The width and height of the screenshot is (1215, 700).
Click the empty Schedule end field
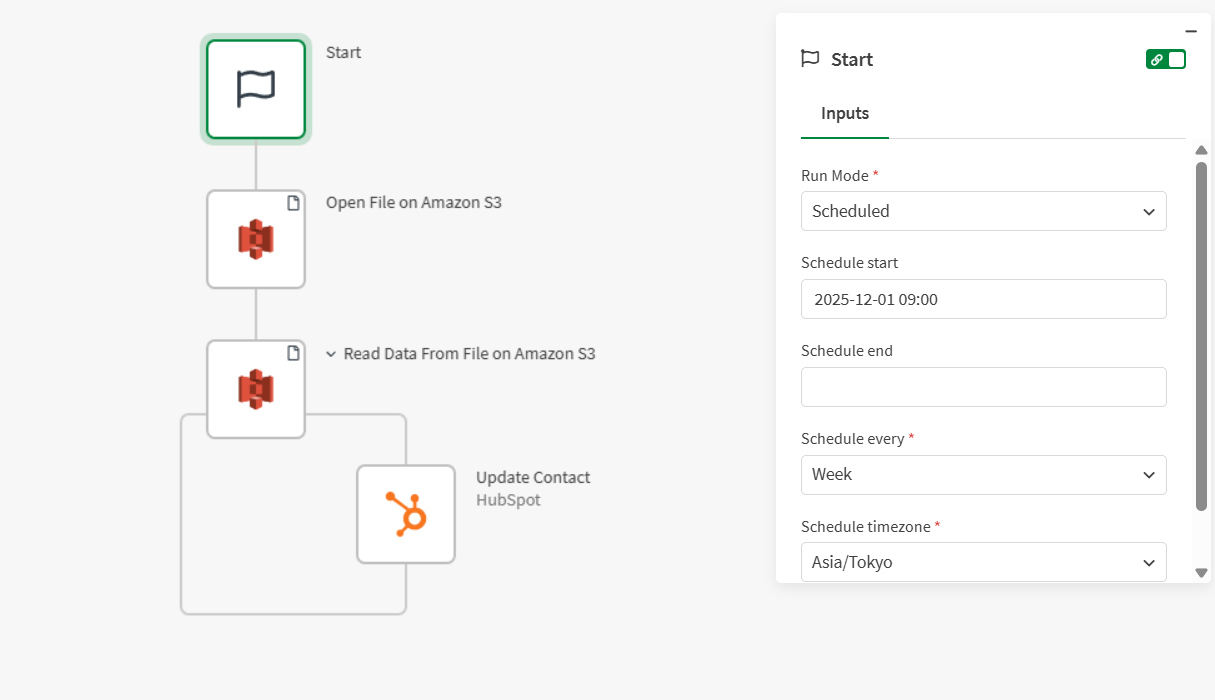(983, 387)
